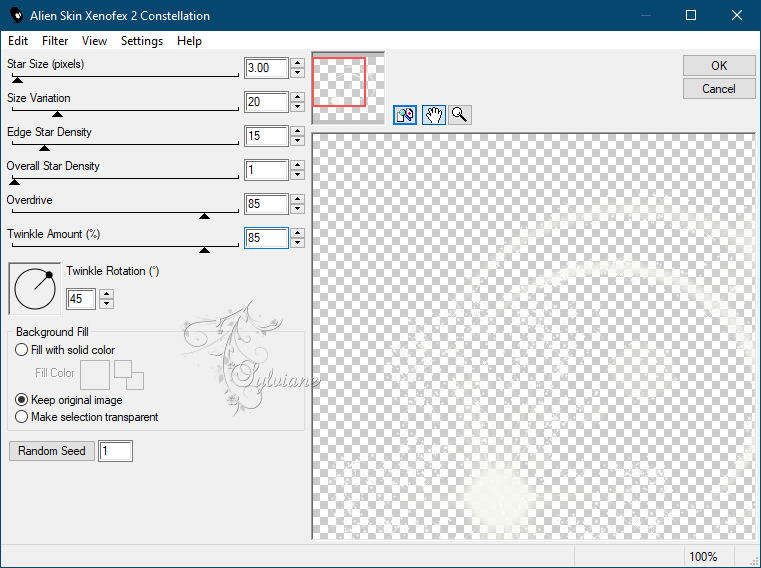Click the Alien Skin app icon in title bar

pos(17,15)
